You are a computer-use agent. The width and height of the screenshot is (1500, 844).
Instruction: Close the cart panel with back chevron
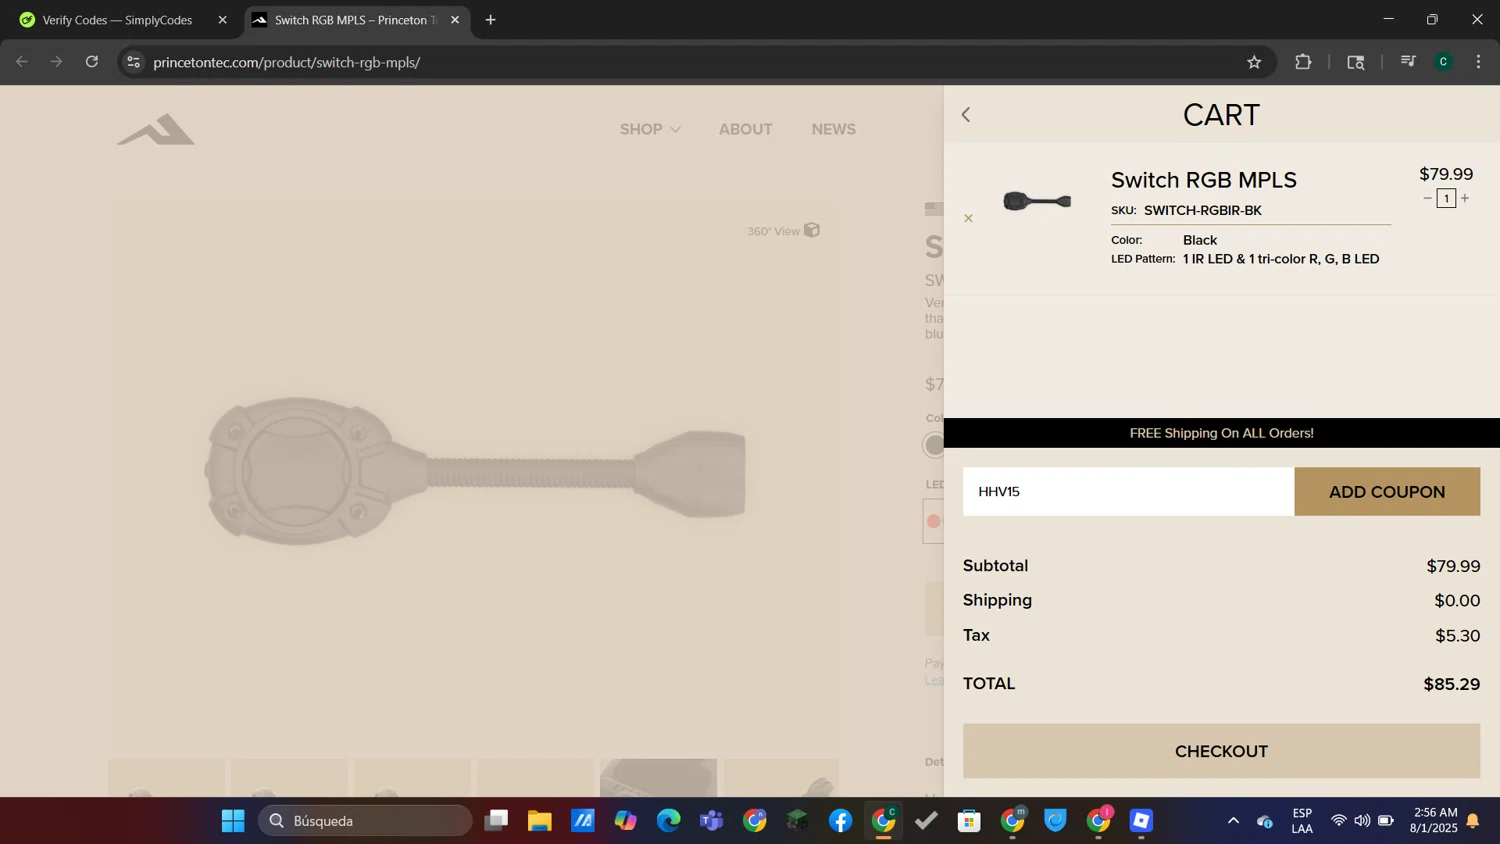pos(966,115)
